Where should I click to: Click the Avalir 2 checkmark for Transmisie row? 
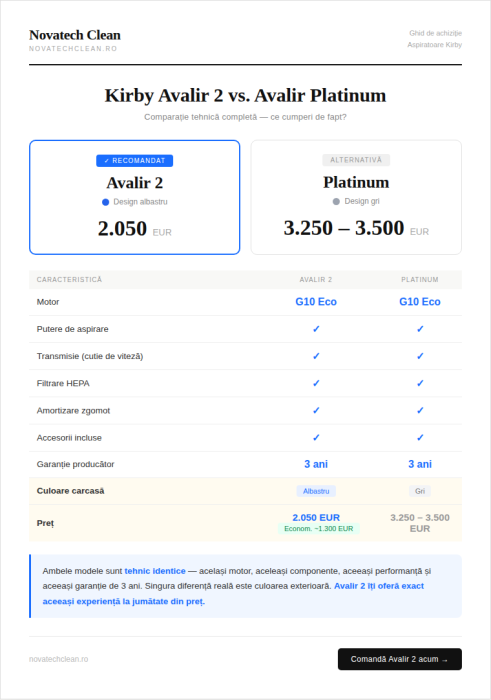(x=316, y=356)
